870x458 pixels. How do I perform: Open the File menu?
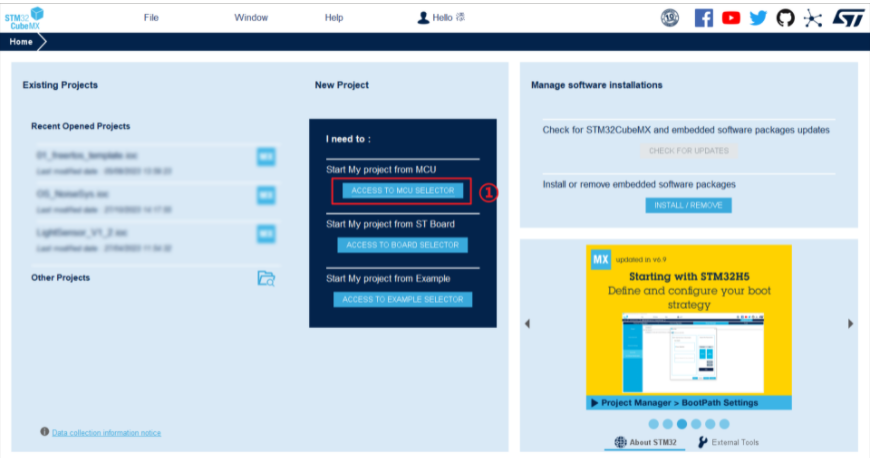click(x=151, y=18)
